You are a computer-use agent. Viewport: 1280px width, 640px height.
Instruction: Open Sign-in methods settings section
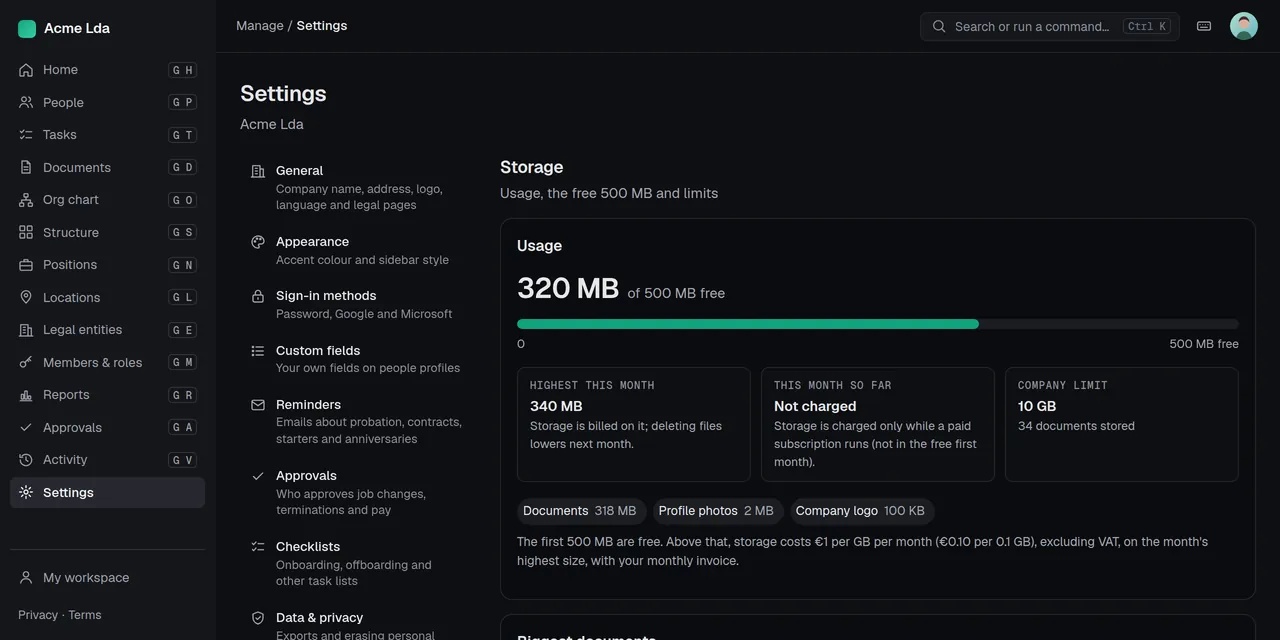pyautogui.click(x=357, y=304)
